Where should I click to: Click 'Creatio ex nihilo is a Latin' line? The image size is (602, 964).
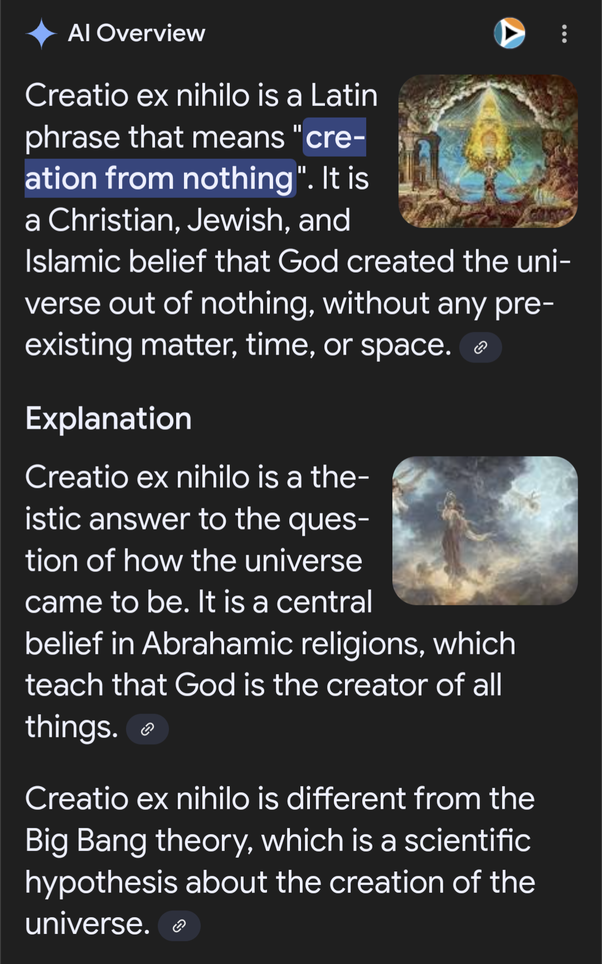[200, 96]
